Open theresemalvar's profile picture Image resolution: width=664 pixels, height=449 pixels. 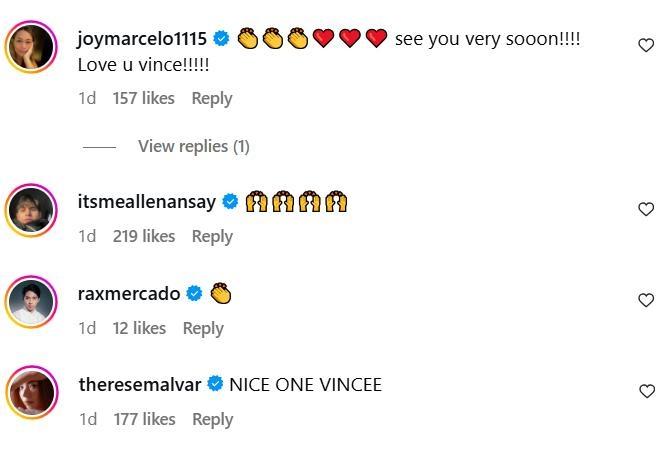[x=32, y=391]
